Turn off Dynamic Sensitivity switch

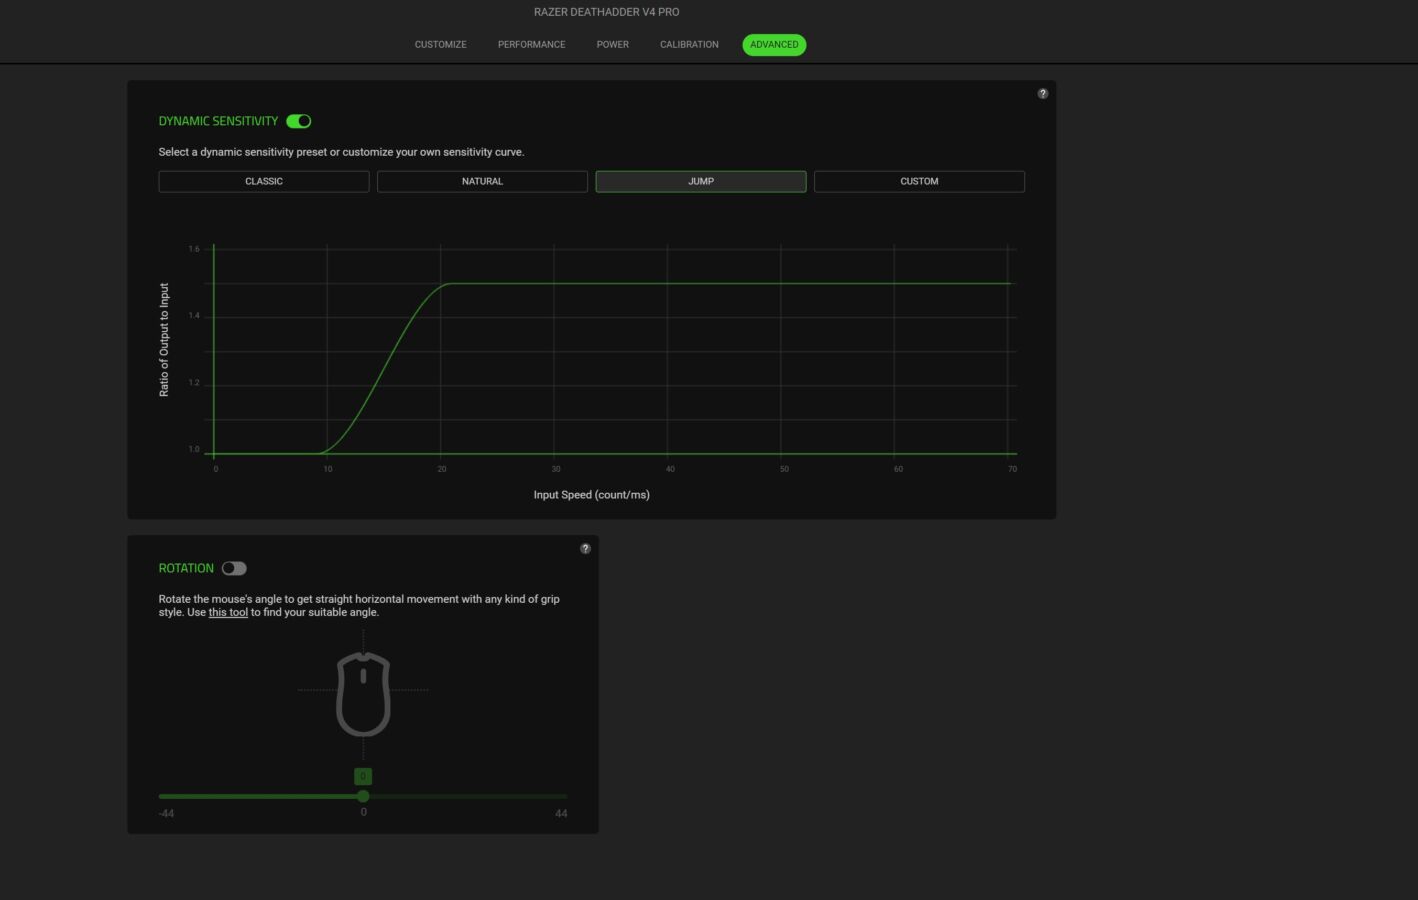299,121
